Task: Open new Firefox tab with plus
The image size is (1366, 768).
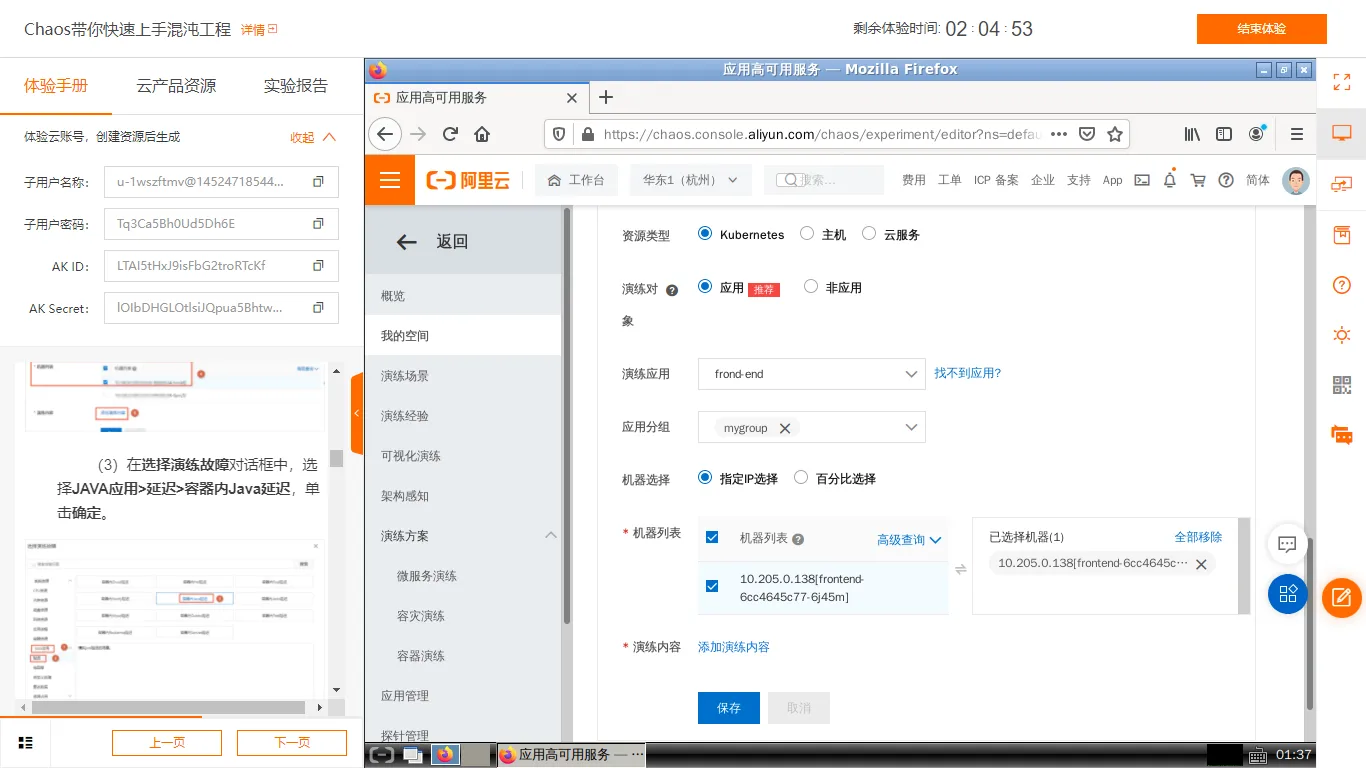Action: (x=605, y=97)
